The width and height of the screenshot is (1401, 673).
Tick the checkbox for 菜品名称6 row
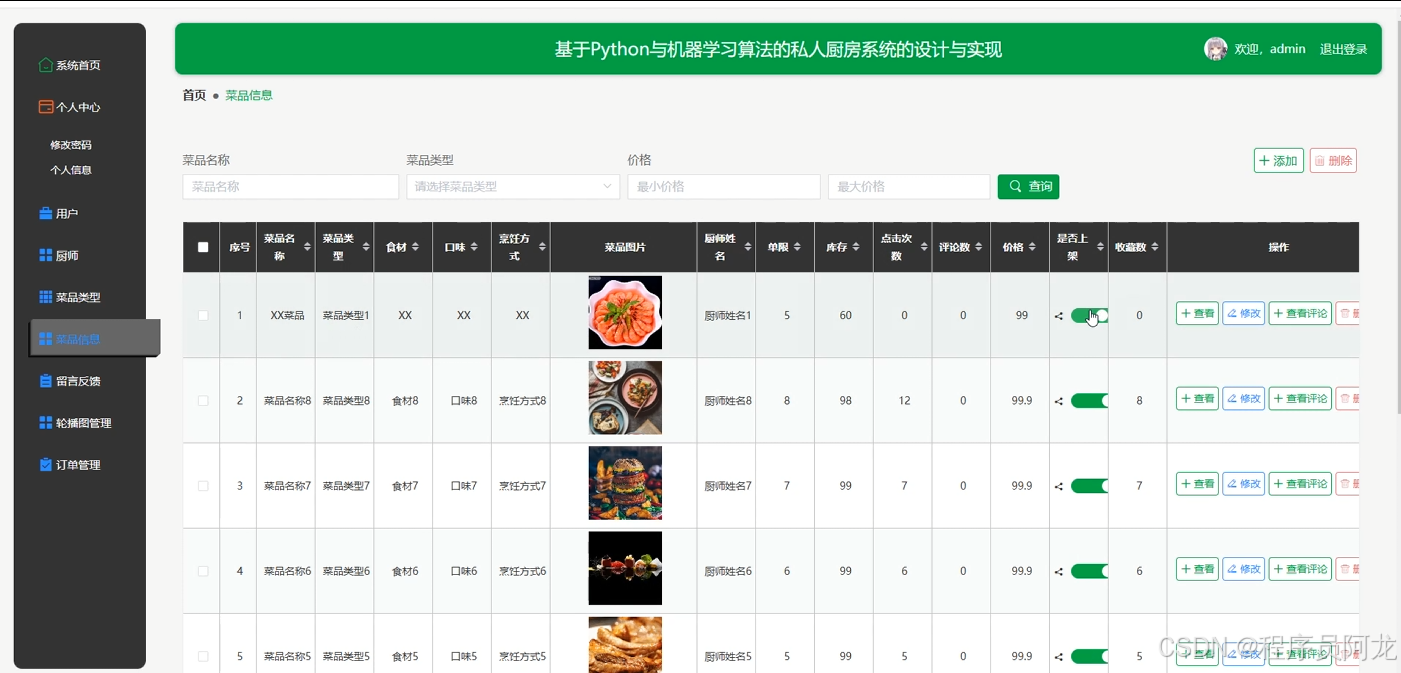coord(203,570)
